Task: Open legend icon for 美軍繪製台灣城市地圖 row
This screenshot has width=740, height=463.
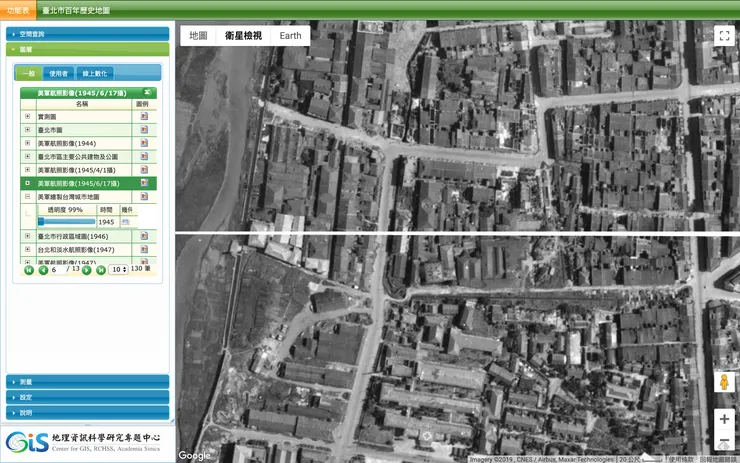Action: tap(144, 196)
